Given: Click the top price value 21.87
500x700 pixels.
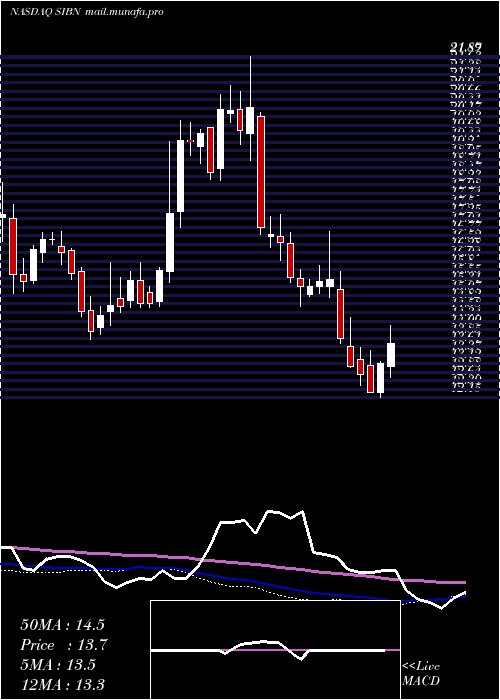Looking at the screenshot, I should [465, 48].
